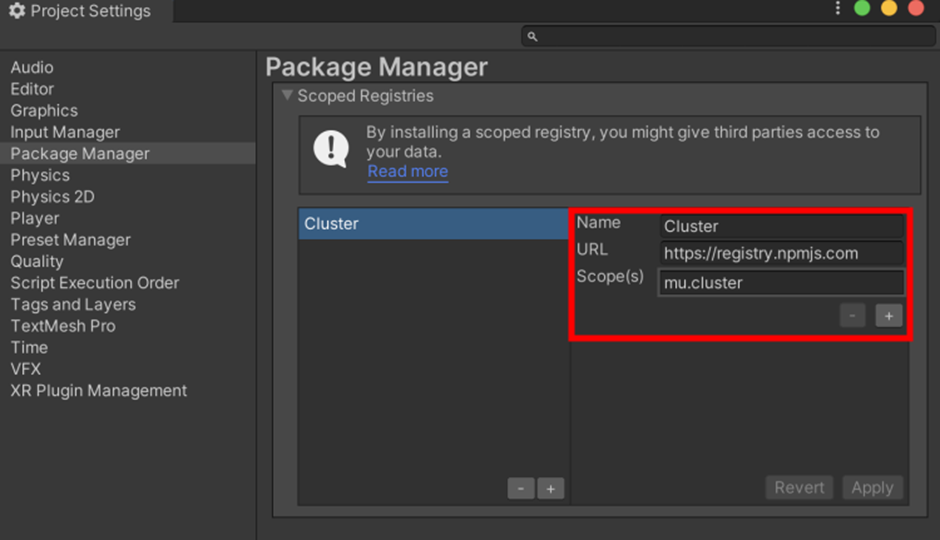The width and height of the screenshot is (940, 540).
Task: Add a new scoped registry with plus button
Action: [551, 488]
